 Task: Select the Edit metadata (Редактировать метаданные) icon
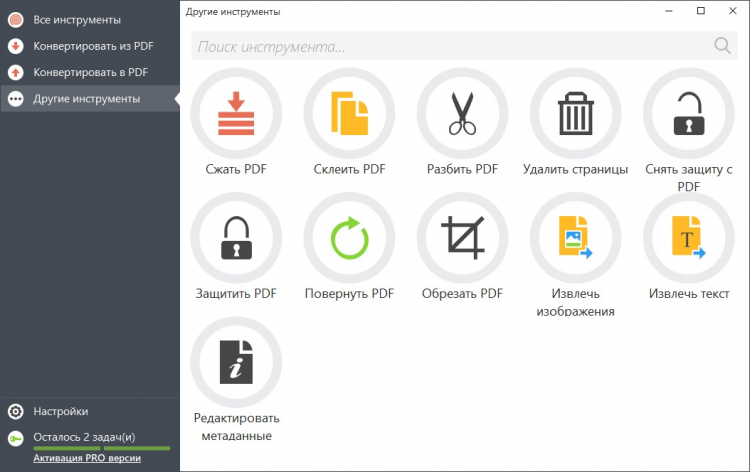236,362
